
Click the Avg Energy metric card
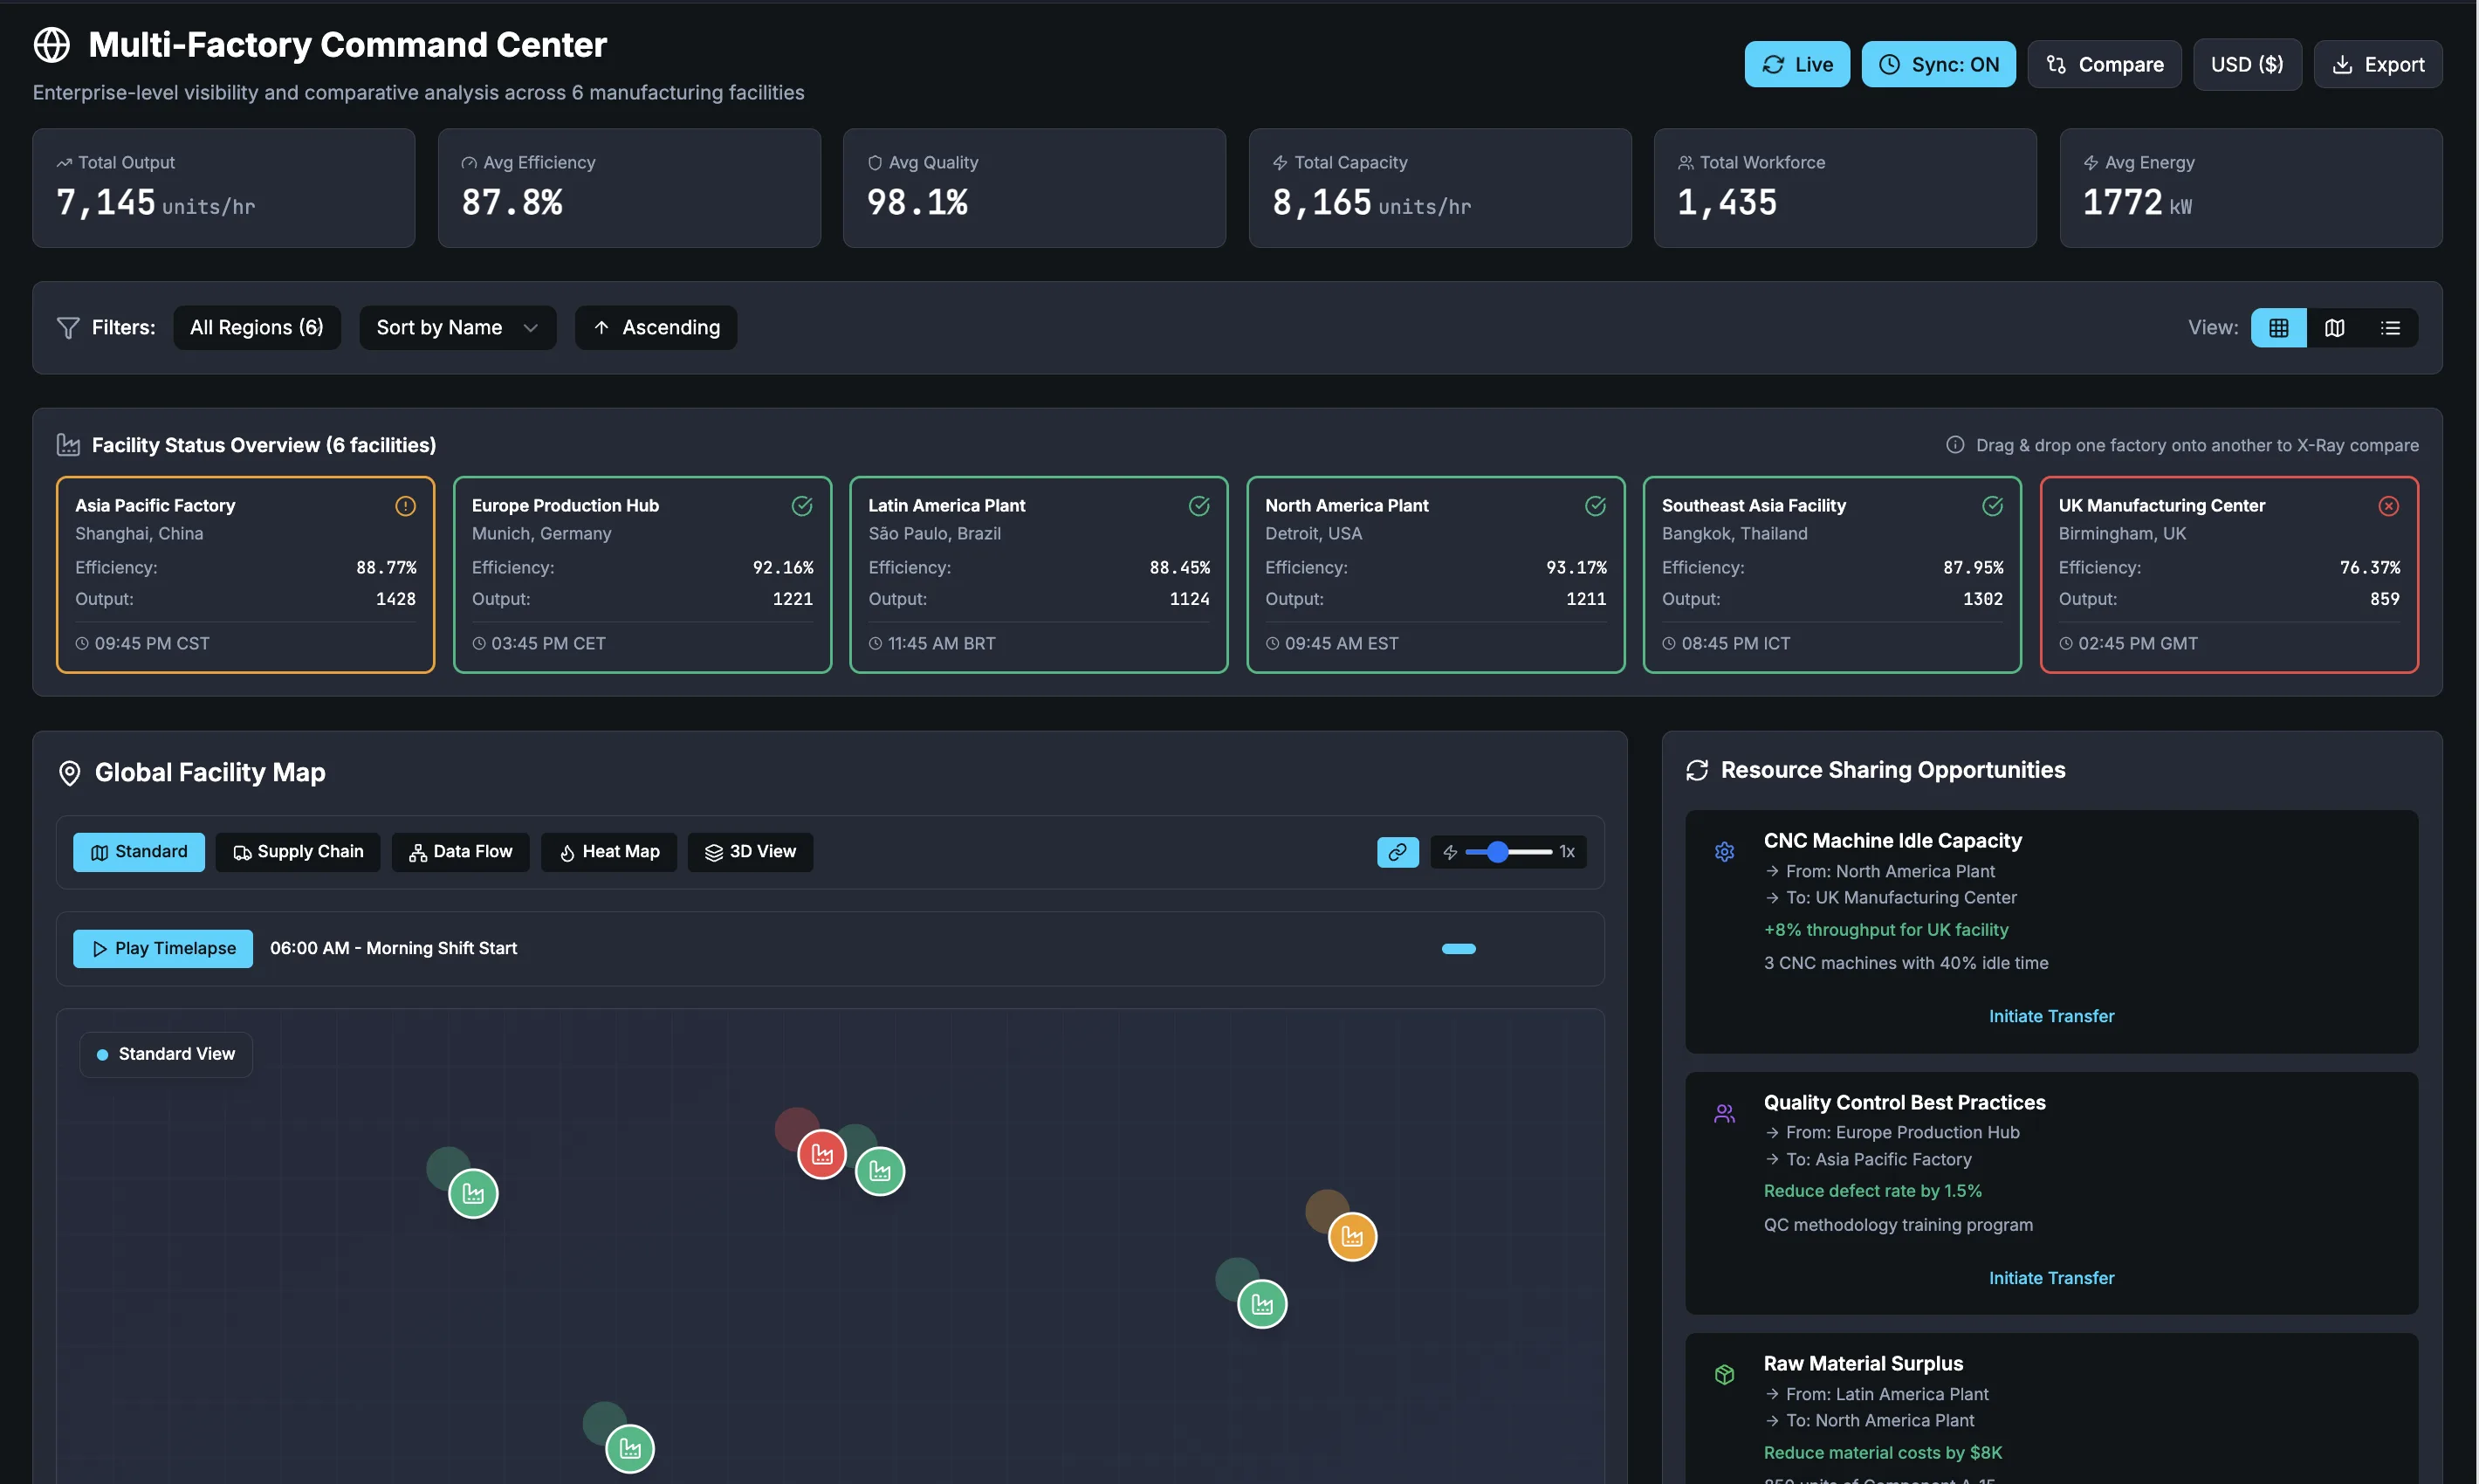point(2251,188)
